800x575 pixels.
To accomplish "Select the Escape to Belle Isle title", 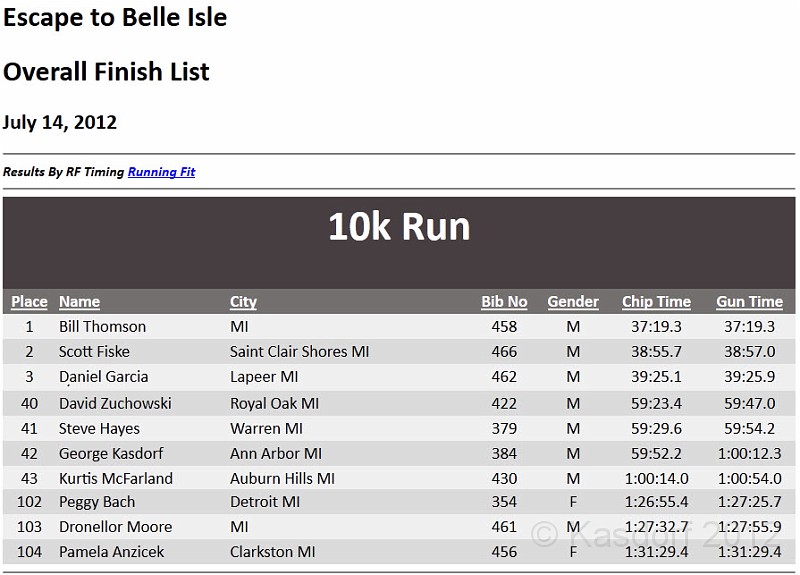I will pos(115,17).
